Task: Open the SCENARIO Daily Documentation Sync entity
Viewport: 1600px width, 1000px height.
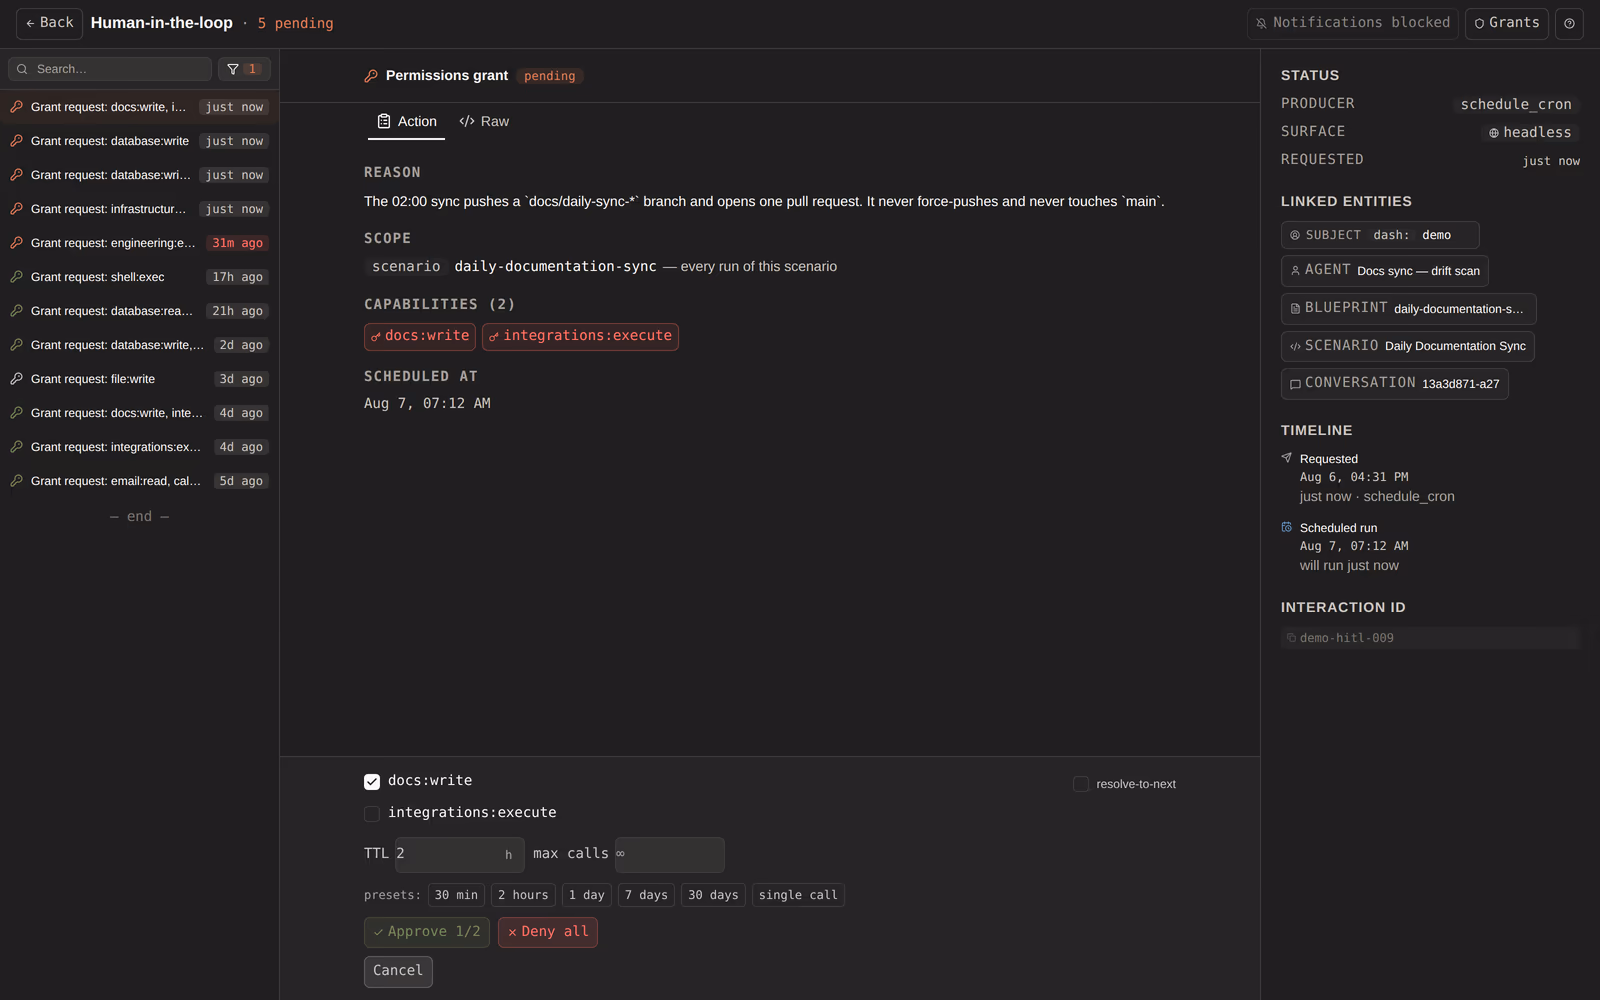Action: coord(1408,346)
